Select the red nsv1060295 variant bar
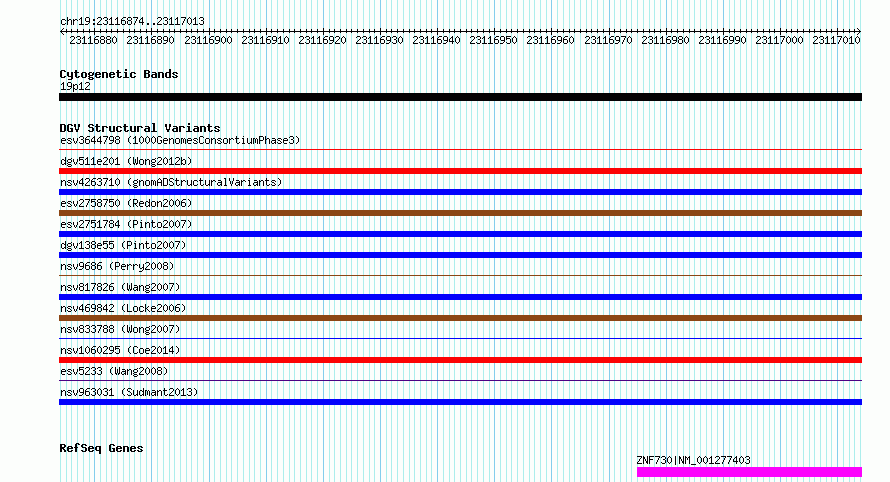This screenshot has height=482, width=890. (x=460, y=360)
